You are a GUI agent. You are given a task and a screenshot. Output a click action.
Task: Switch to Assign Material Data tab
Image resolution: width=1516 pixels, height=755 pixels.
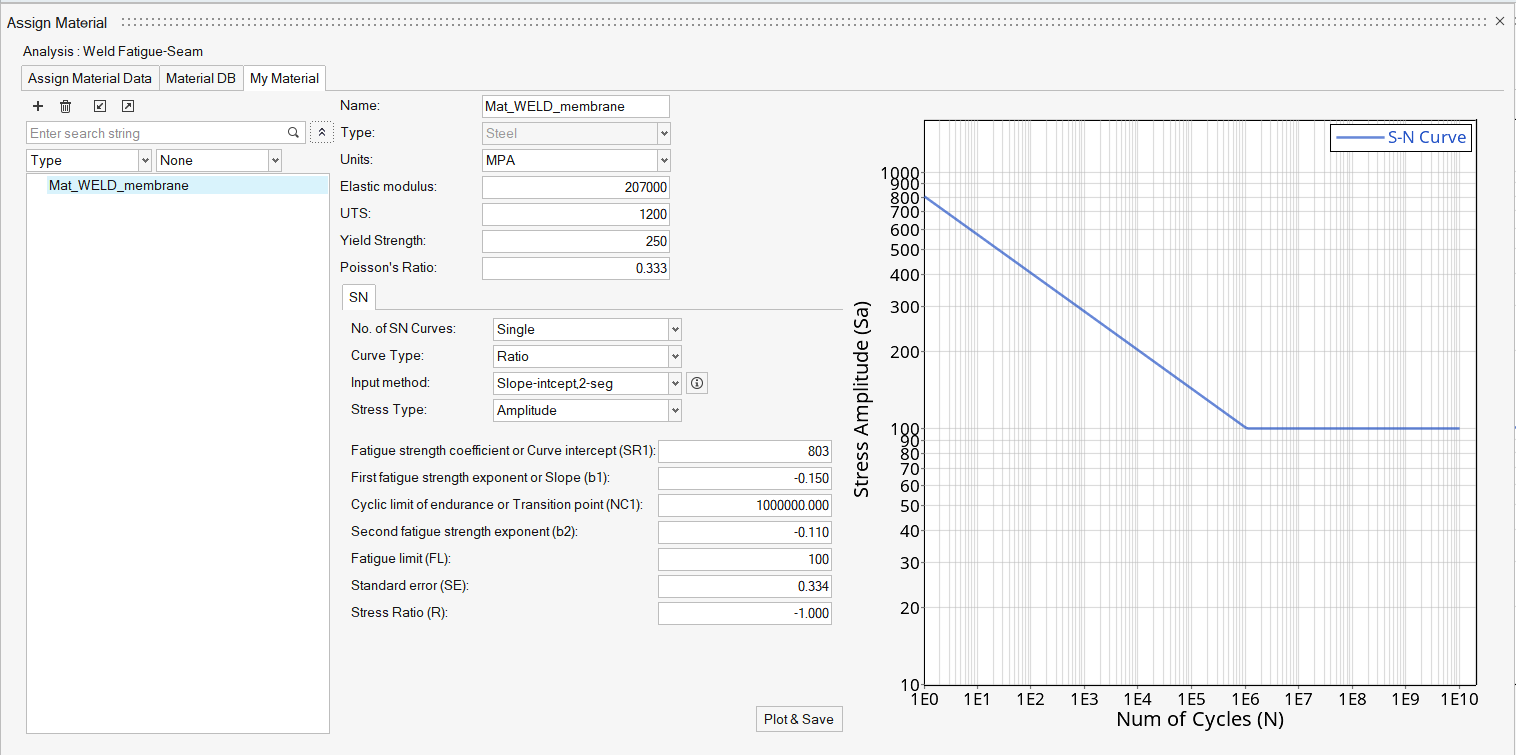tap(90, 78)
